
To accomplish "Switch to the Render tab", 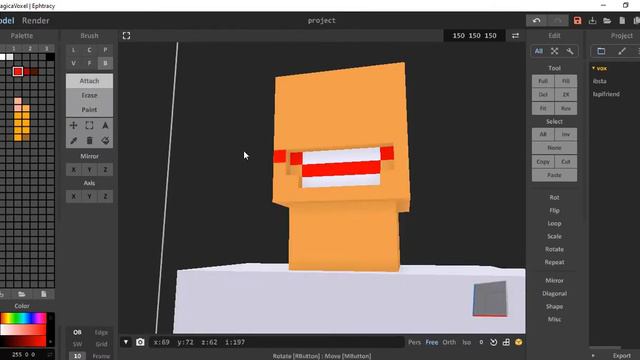I will tap(36, 20).
